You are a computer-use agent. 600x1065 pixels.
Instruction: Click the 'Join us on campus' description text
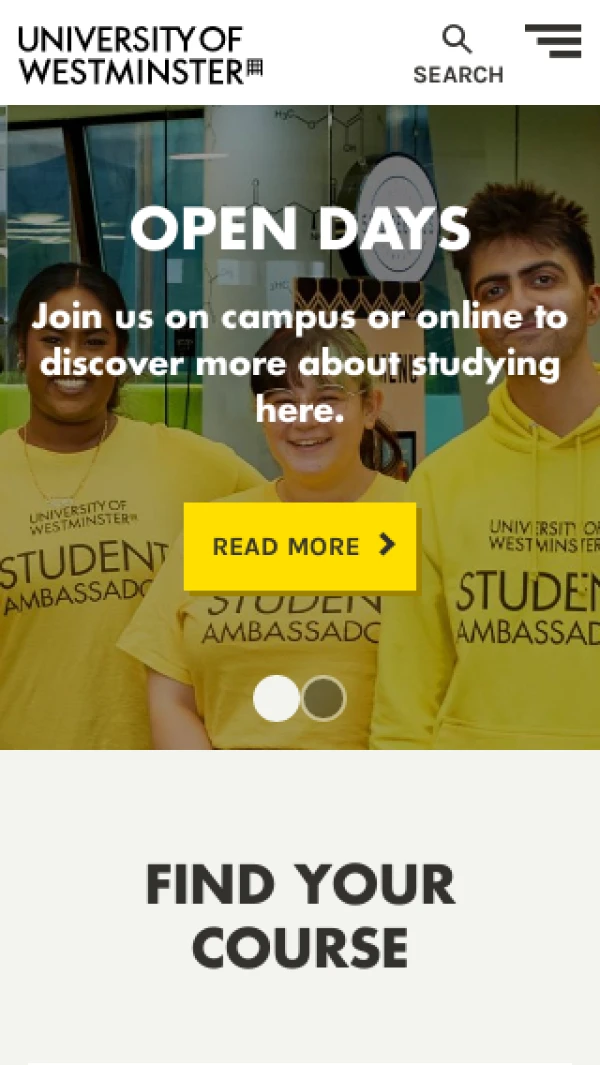[x=300, y=363]
